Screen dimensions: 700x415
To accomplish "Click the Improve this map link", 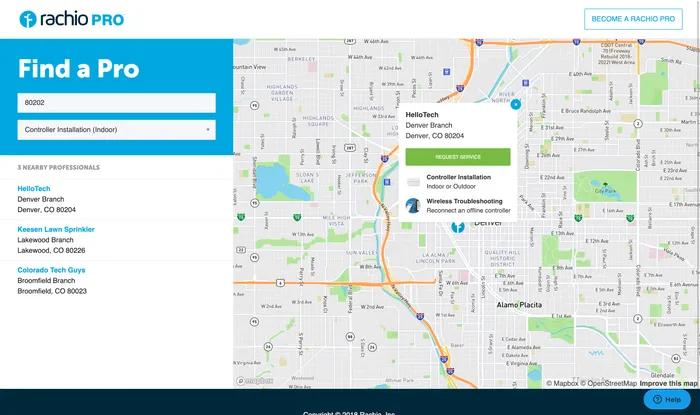I will [668, 383].
